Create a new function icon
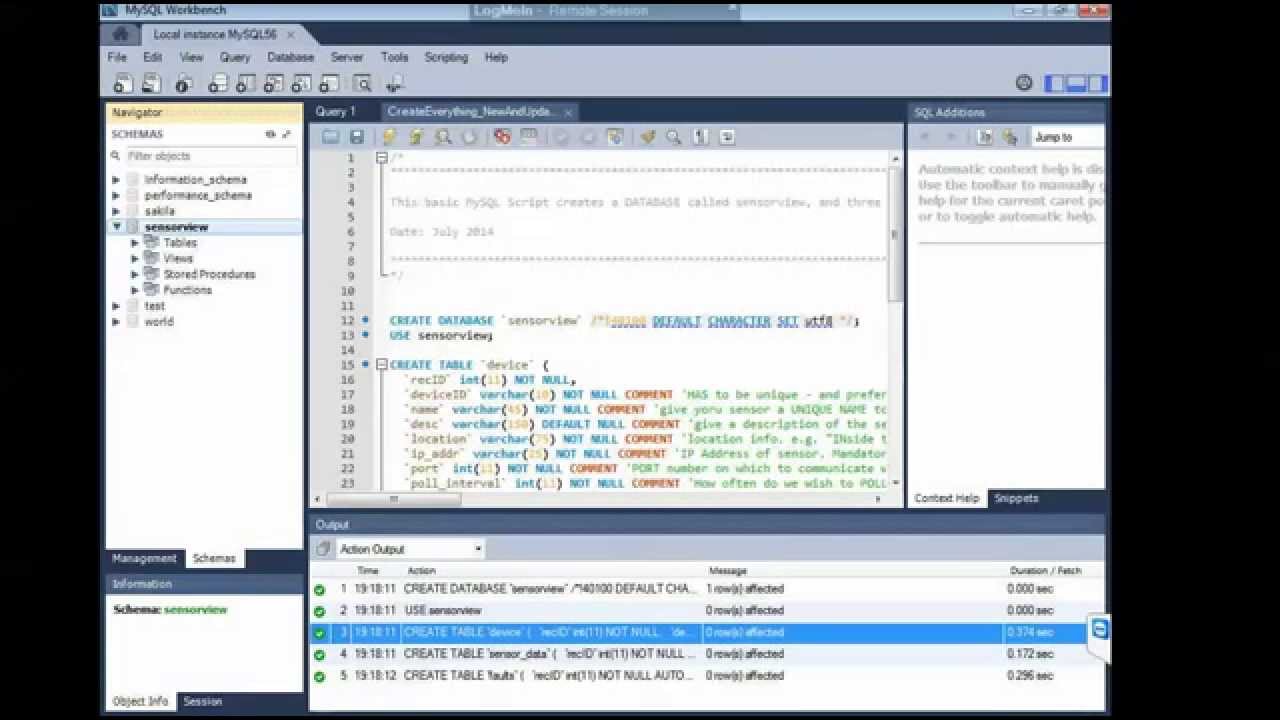This screenshot has width=1280, height=720. tap(329, 84)
